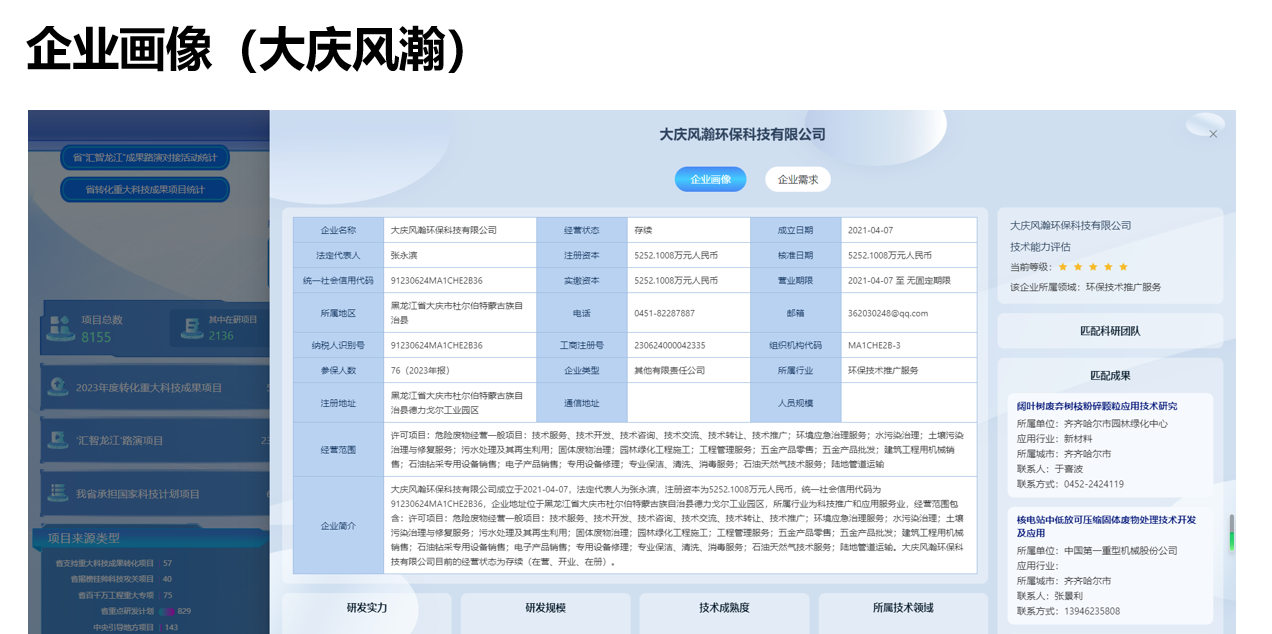Click the empty 通信地址 value cell
The image size is (1272, 634).
tap(688, 403)
